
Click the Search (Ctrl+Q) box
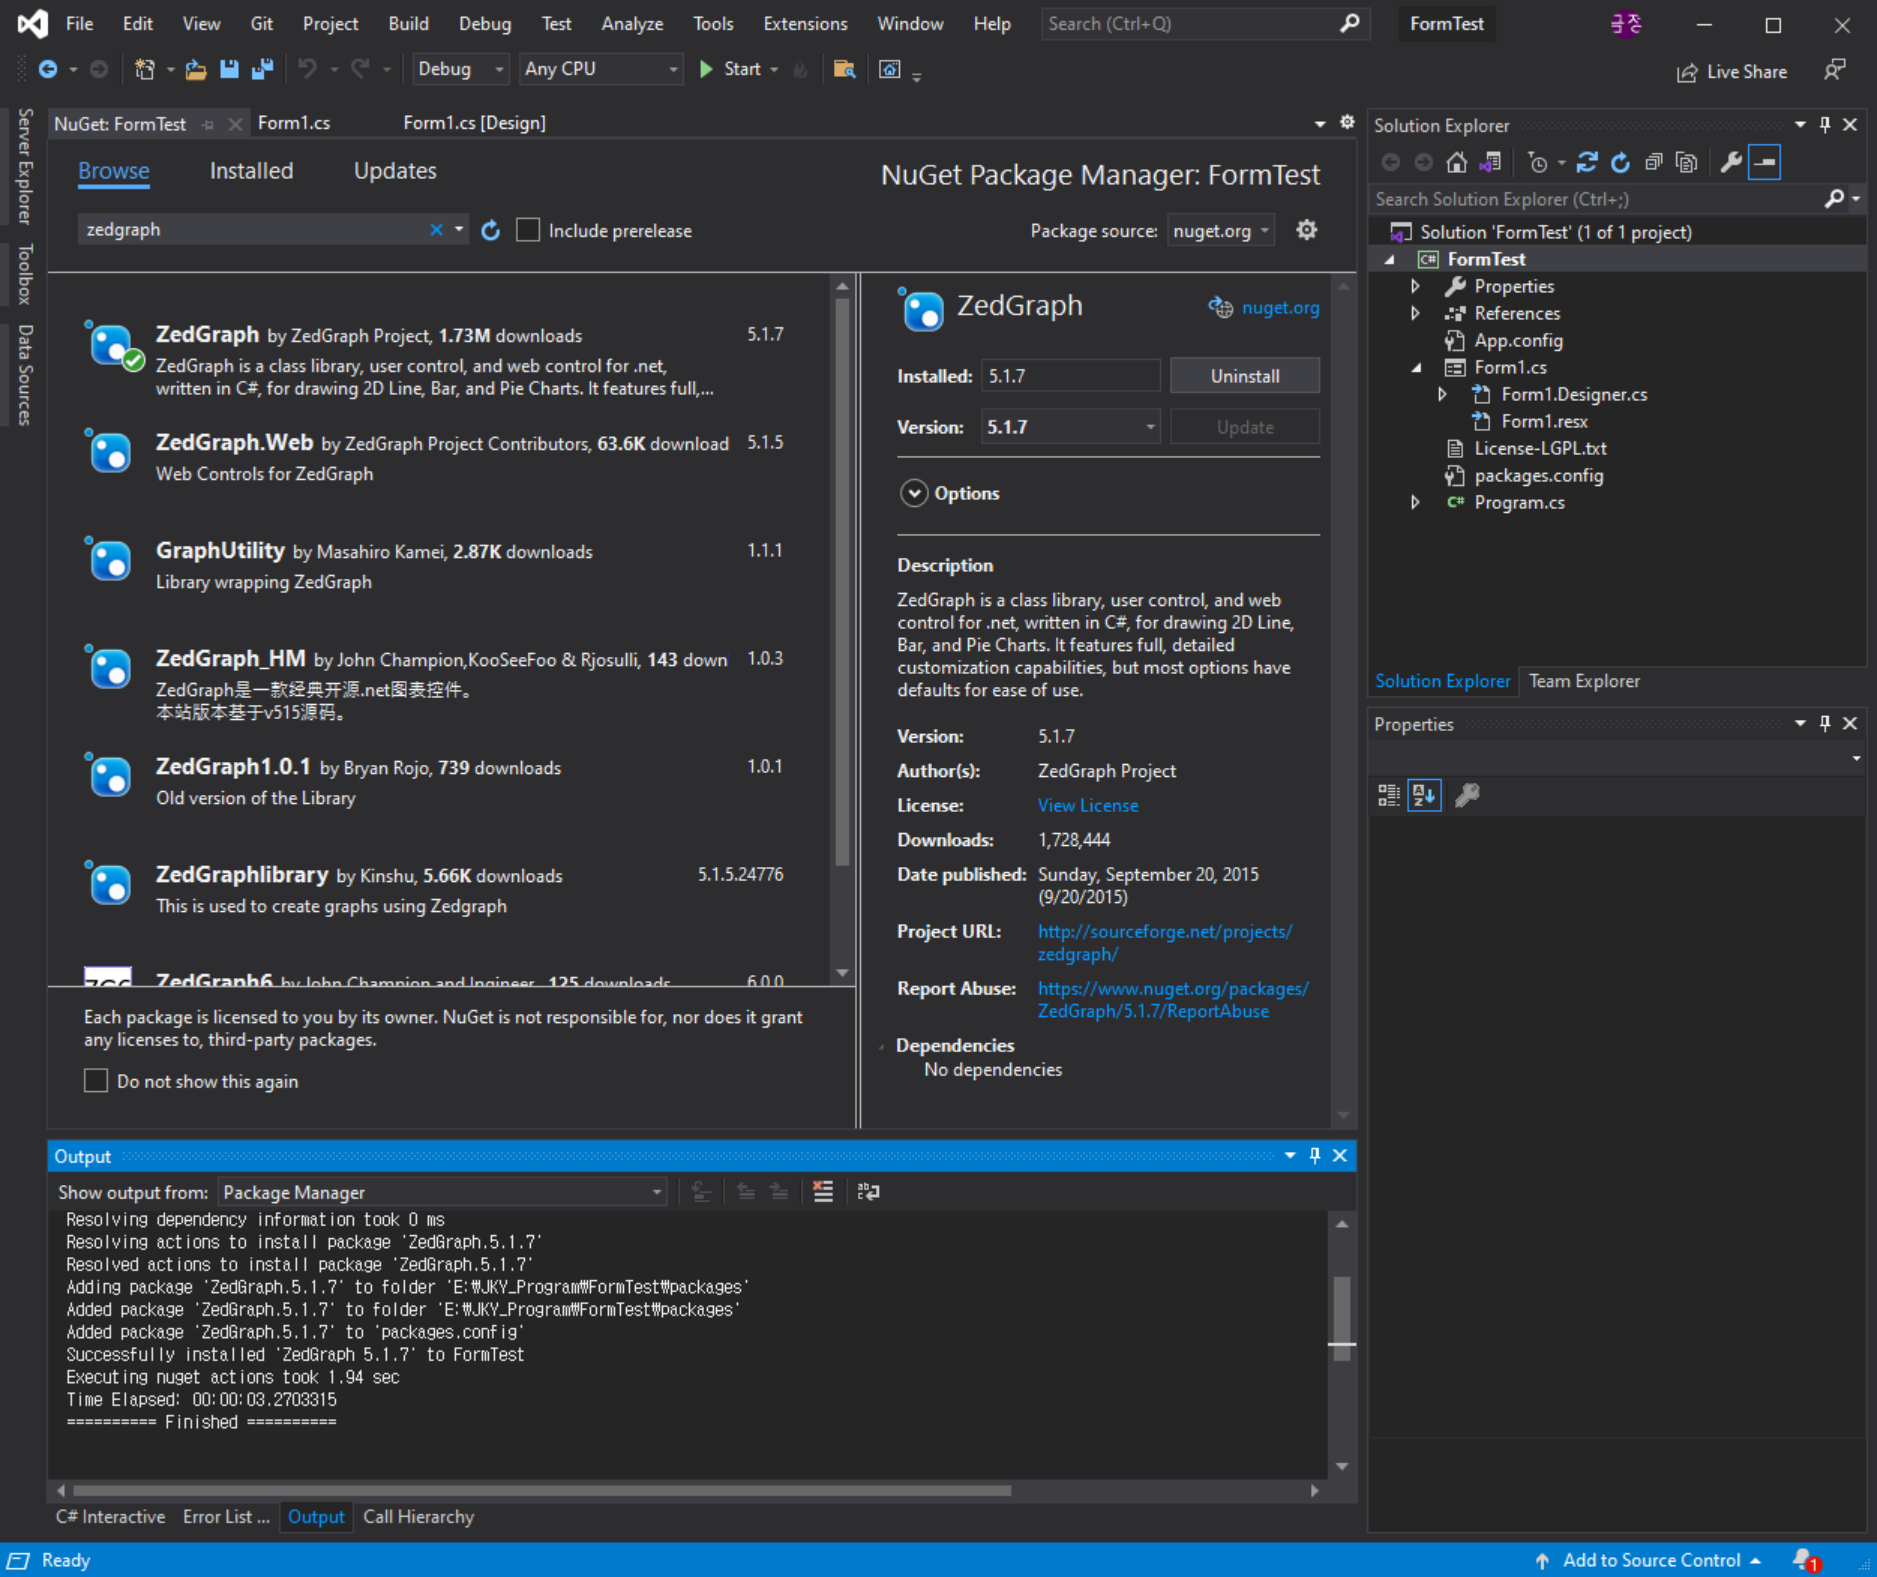click(x=1204, y=23)
